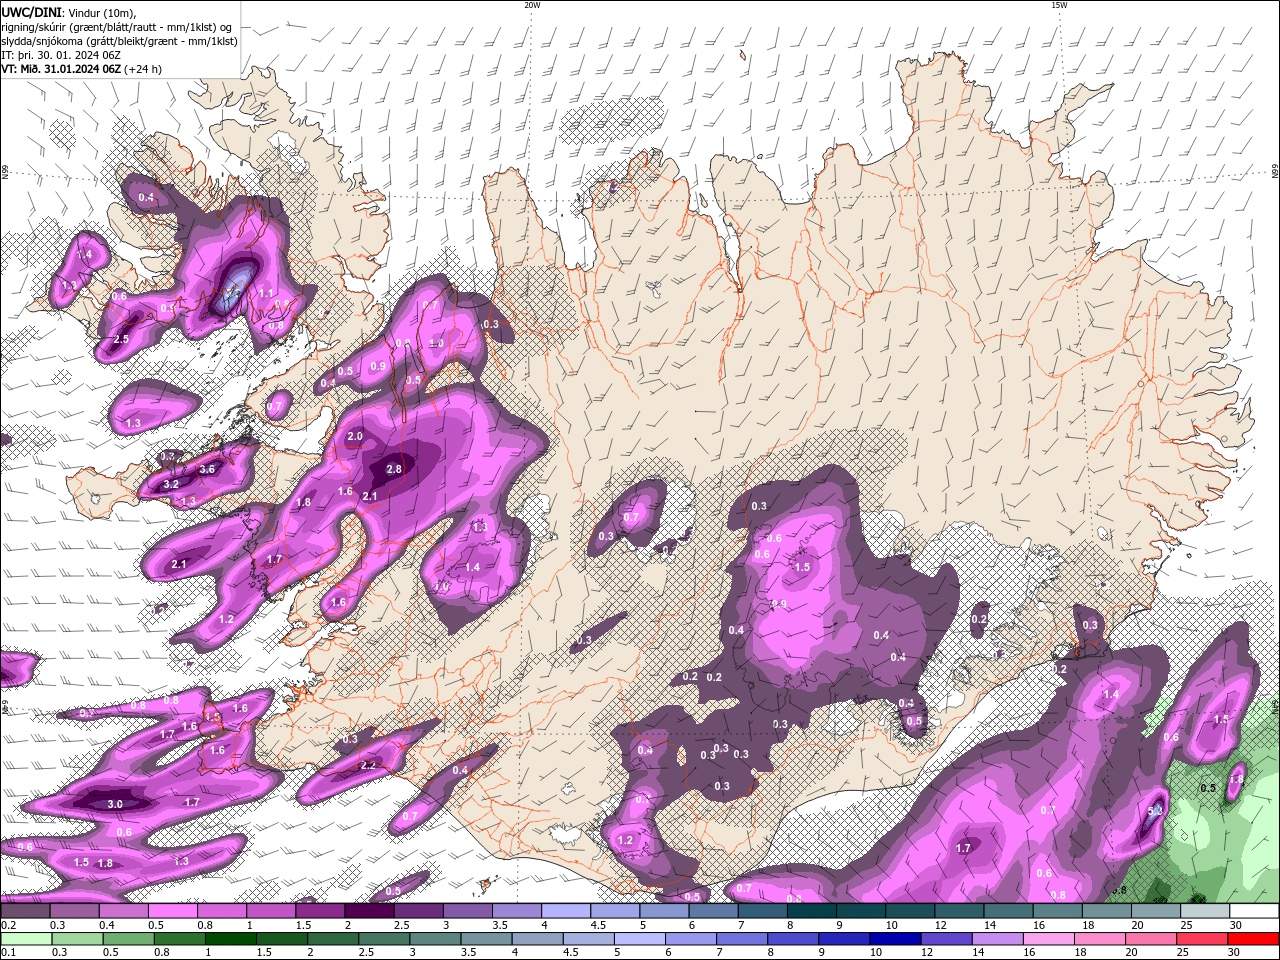Select the 15W longitude label
The height and width of the screenshot is (960, 1280).
pyautogui.click(x=1059, y=5)
